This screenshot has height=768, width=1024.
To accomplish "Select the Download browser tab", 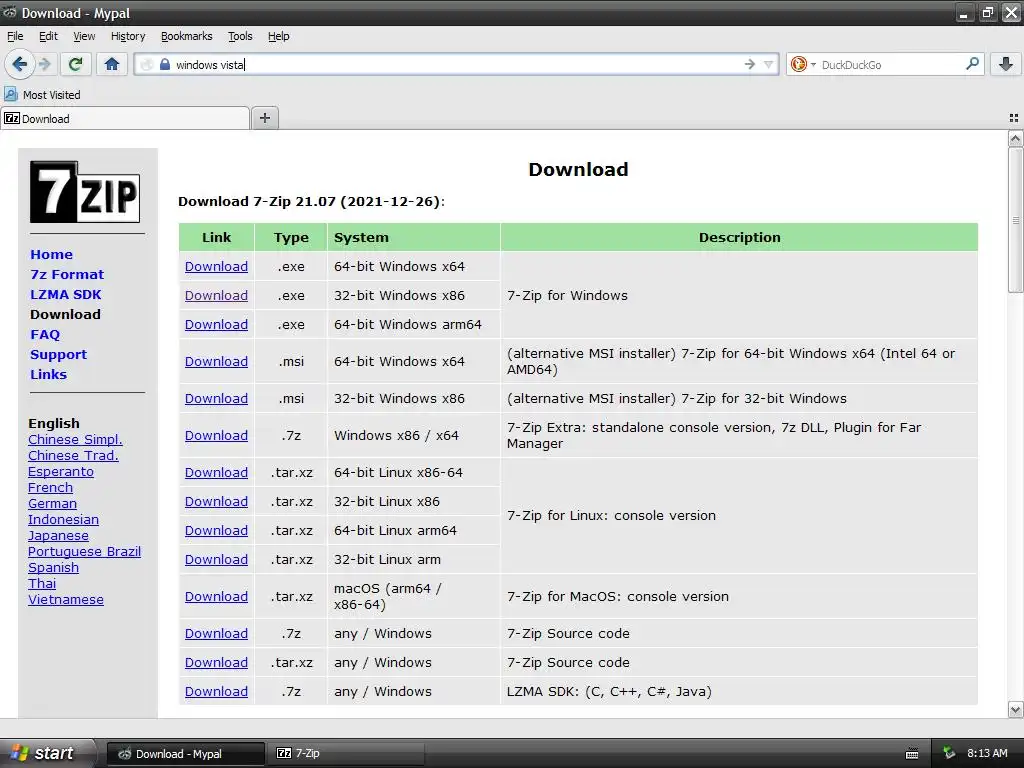I will click(125, 118).
